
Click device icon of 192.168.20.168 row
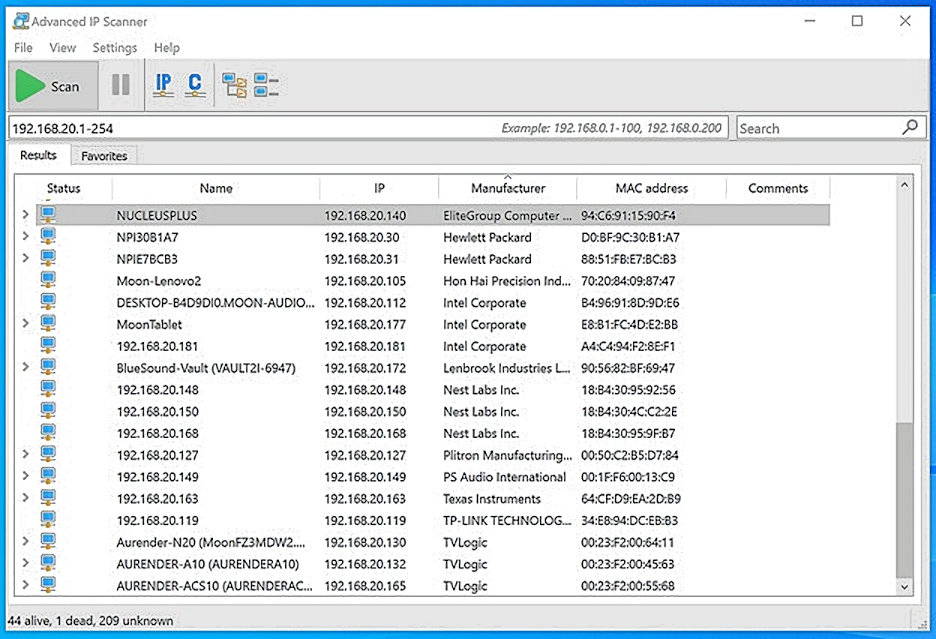click(48, 432)
